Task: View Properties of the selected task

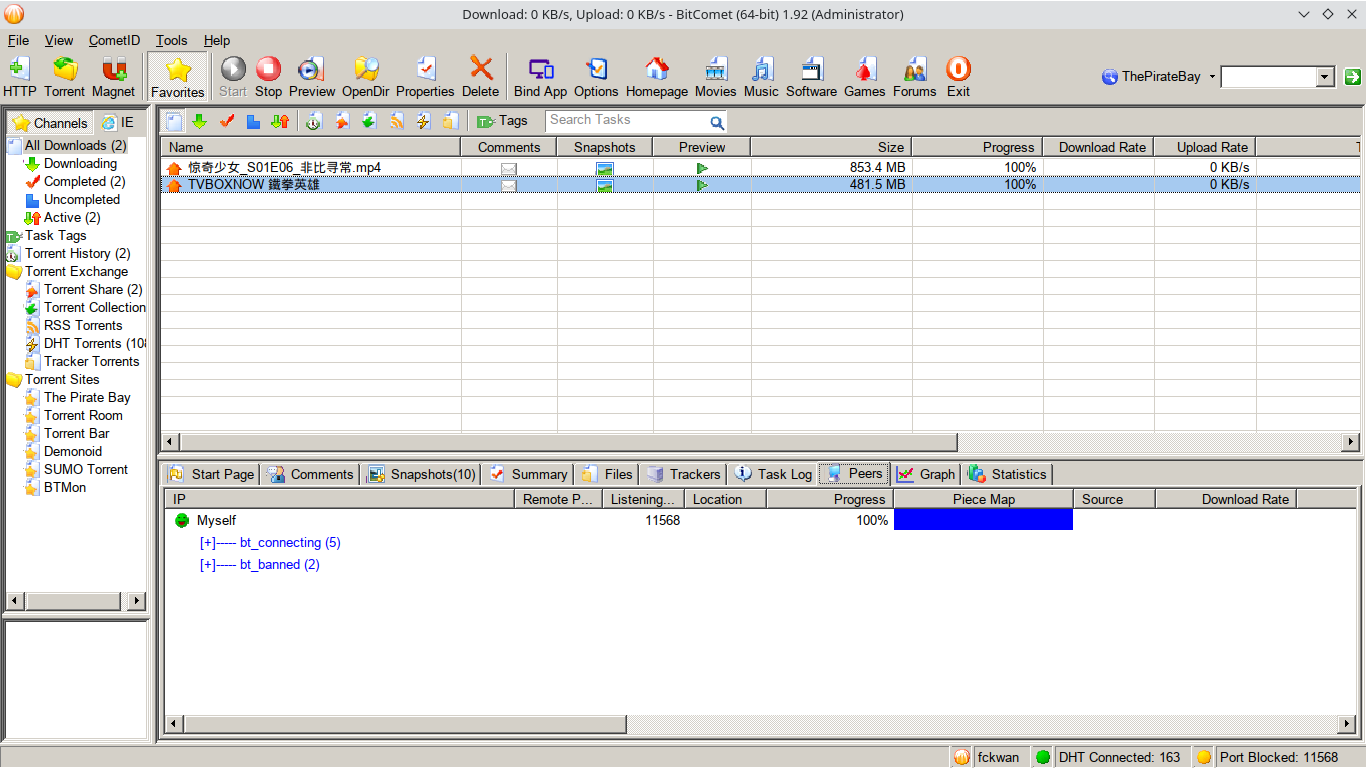Action: pos(425,76)
